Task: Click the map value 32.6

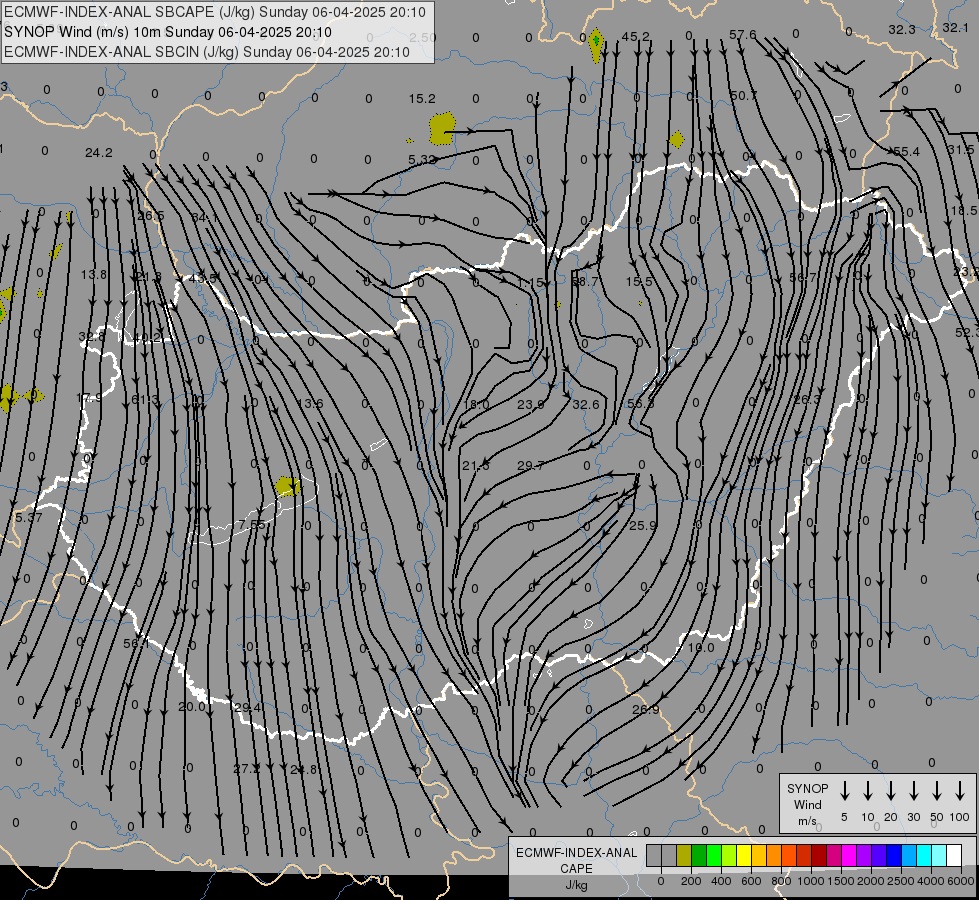Action: (586, 405)
